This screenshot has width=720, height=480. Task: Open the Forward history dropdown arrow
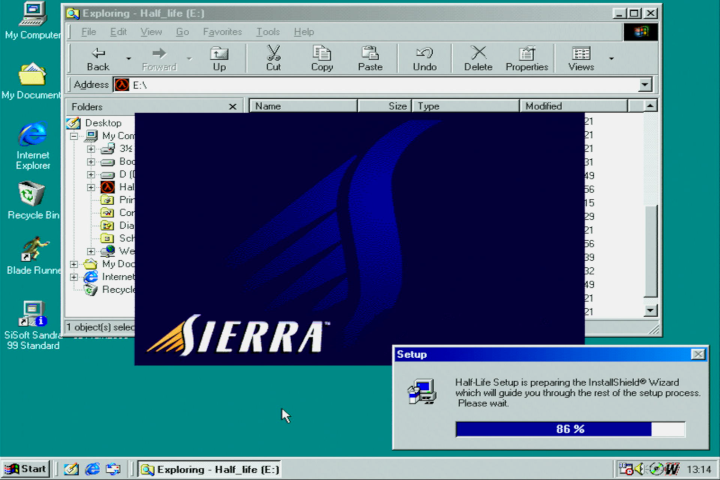pyautogui.click(x=189, y=59)
